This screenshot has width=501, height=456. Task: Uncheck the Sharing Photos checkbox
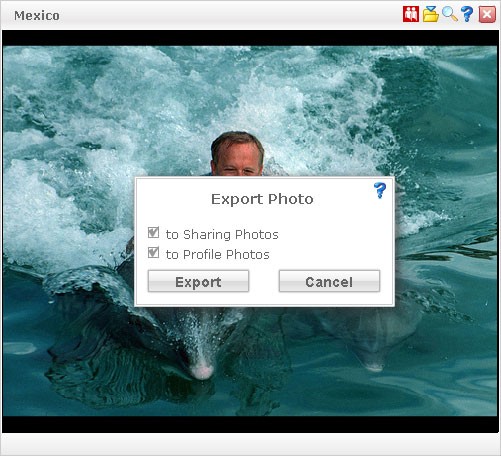coord(153,232)
